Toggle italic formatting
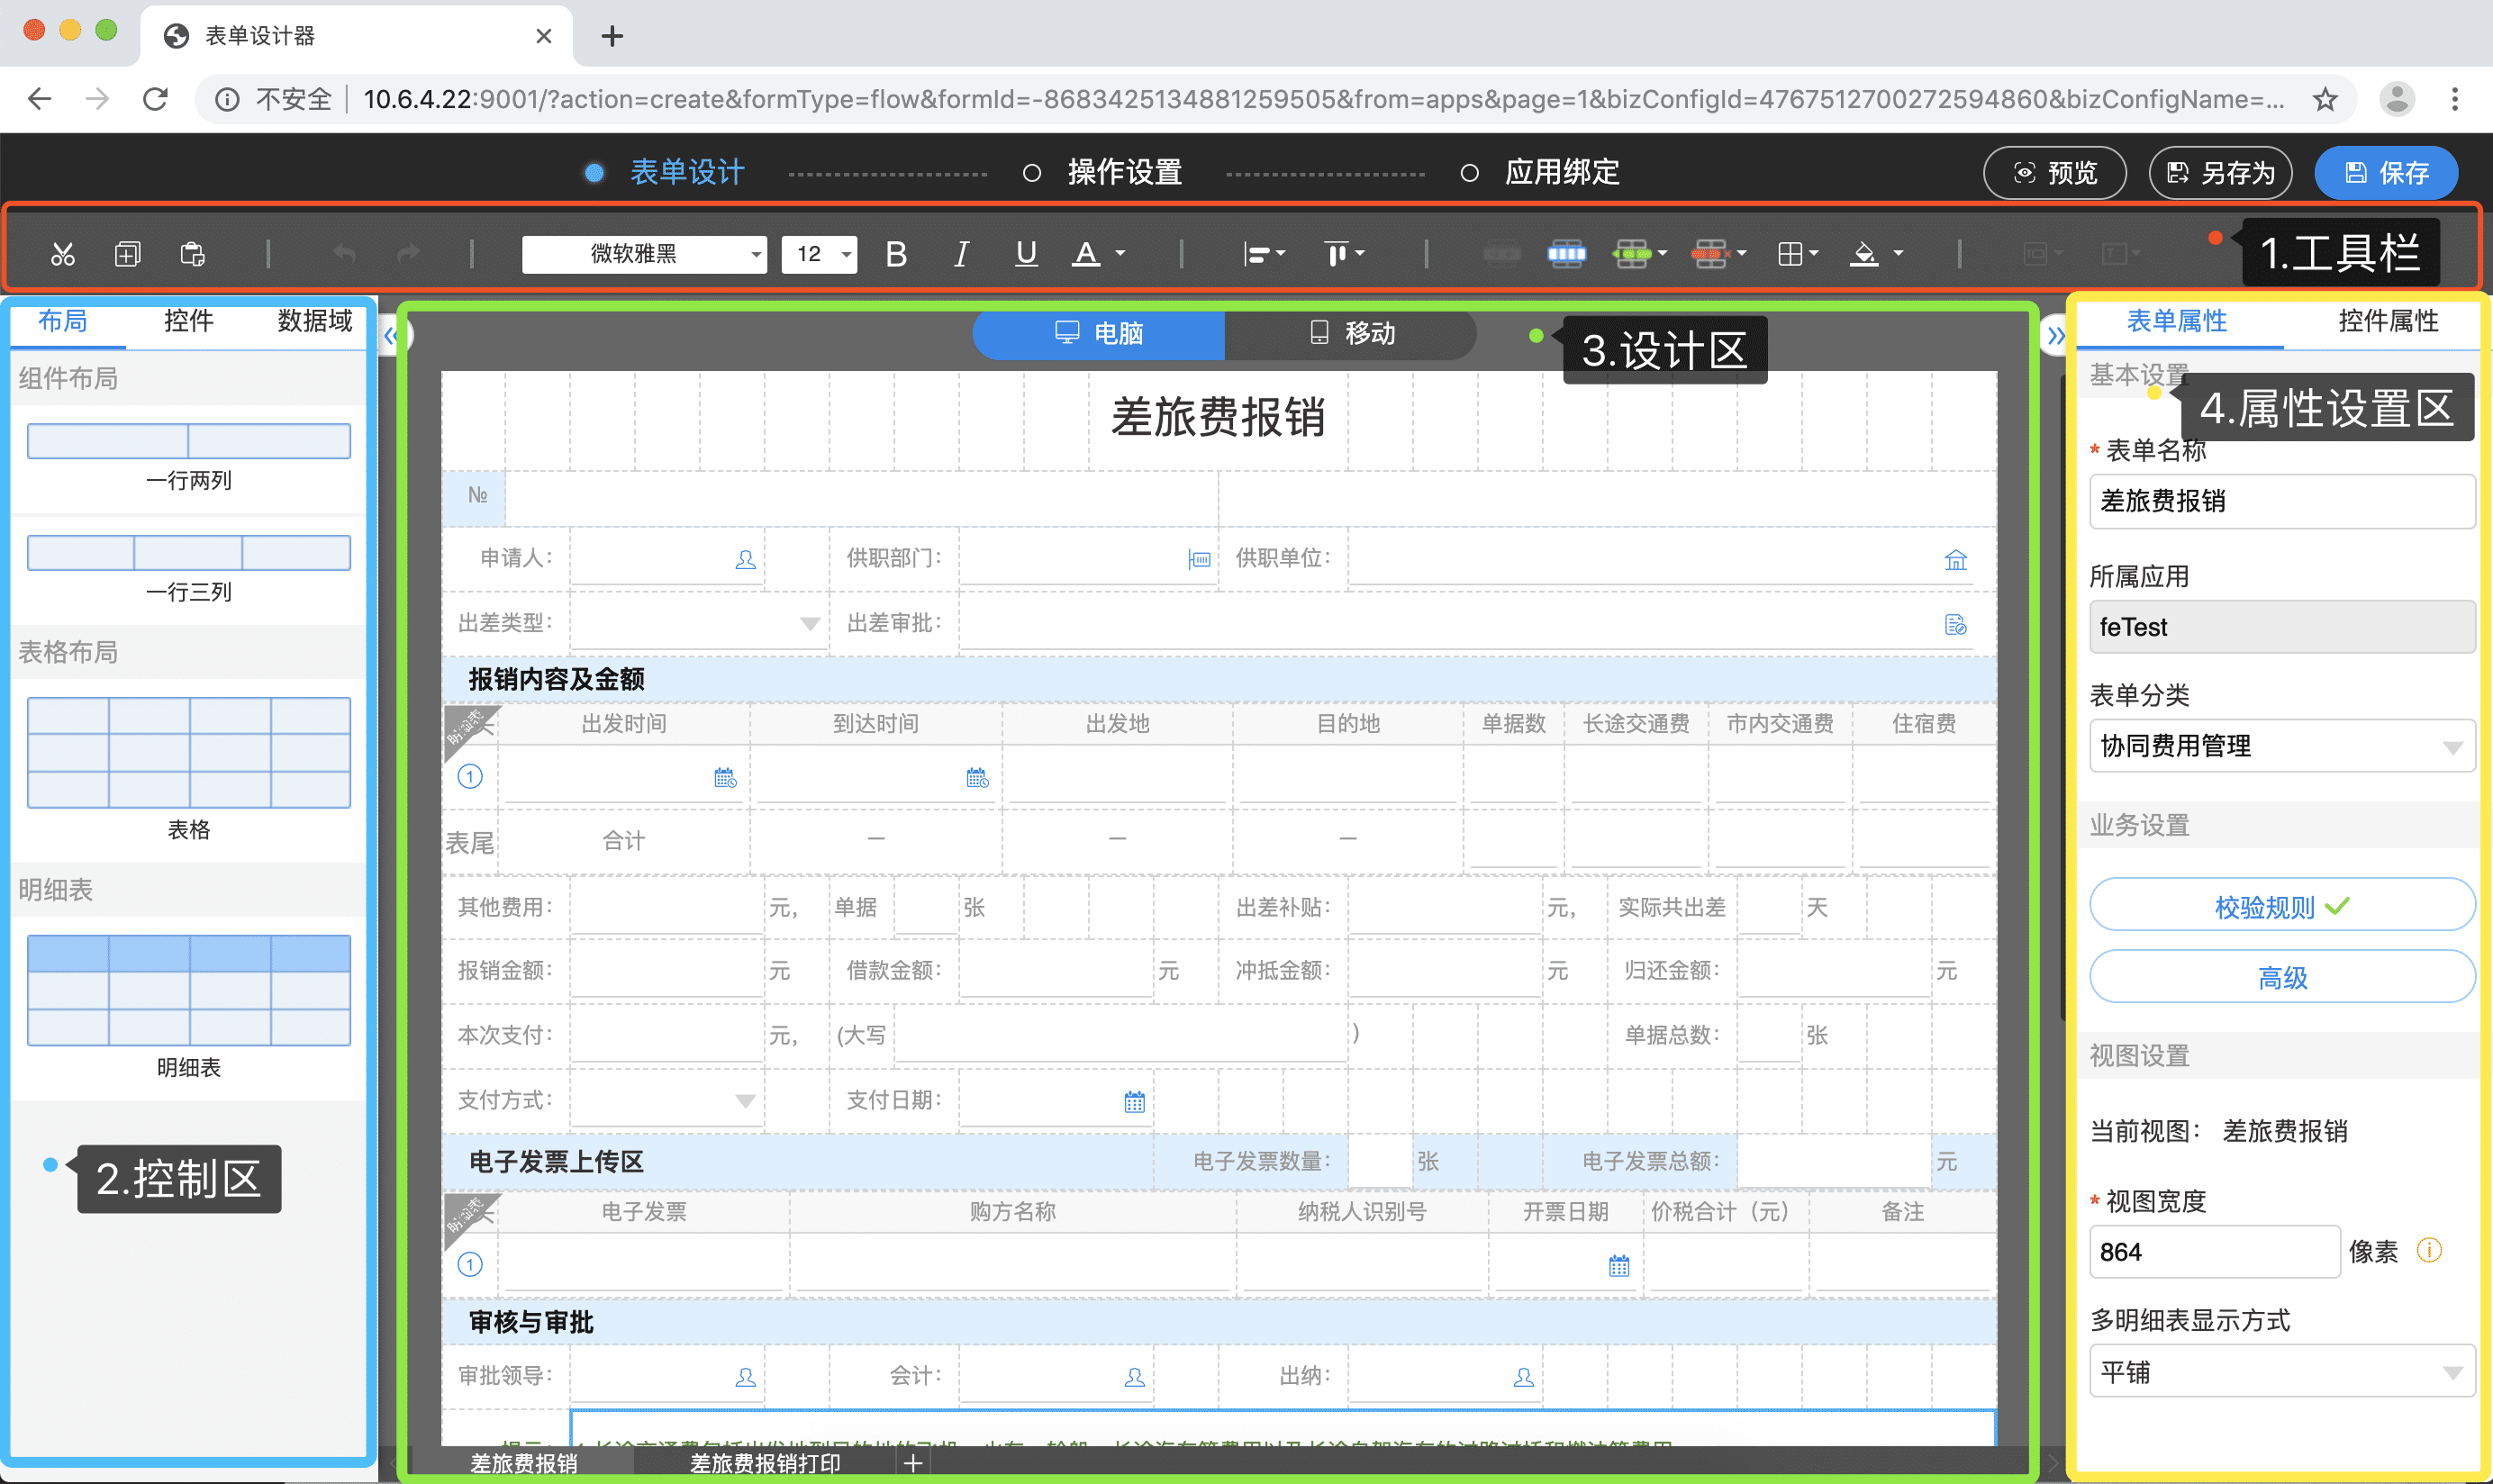Image resolution: width=2493 pixels, height=1484 pixels. 961,254
